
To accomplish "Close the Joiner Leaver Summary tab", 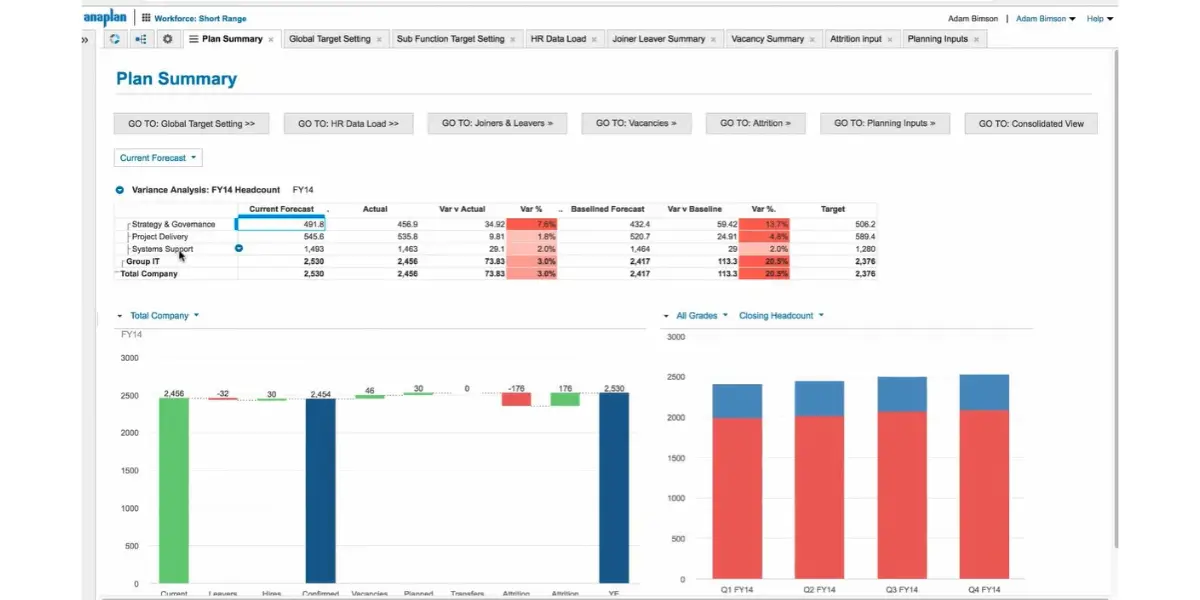I will [x=714, y=40].
